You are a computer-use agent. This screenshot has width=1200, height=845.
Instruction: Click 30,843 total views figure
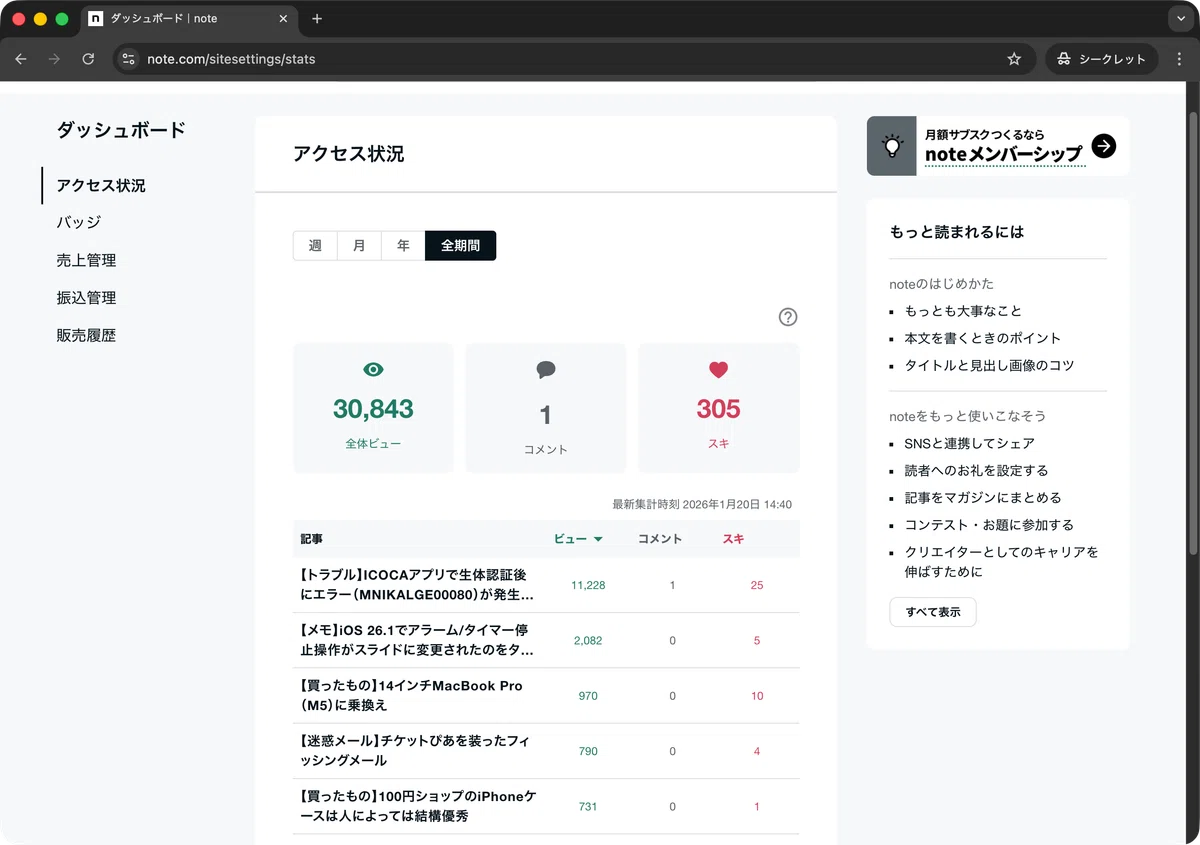click(373, 409)
